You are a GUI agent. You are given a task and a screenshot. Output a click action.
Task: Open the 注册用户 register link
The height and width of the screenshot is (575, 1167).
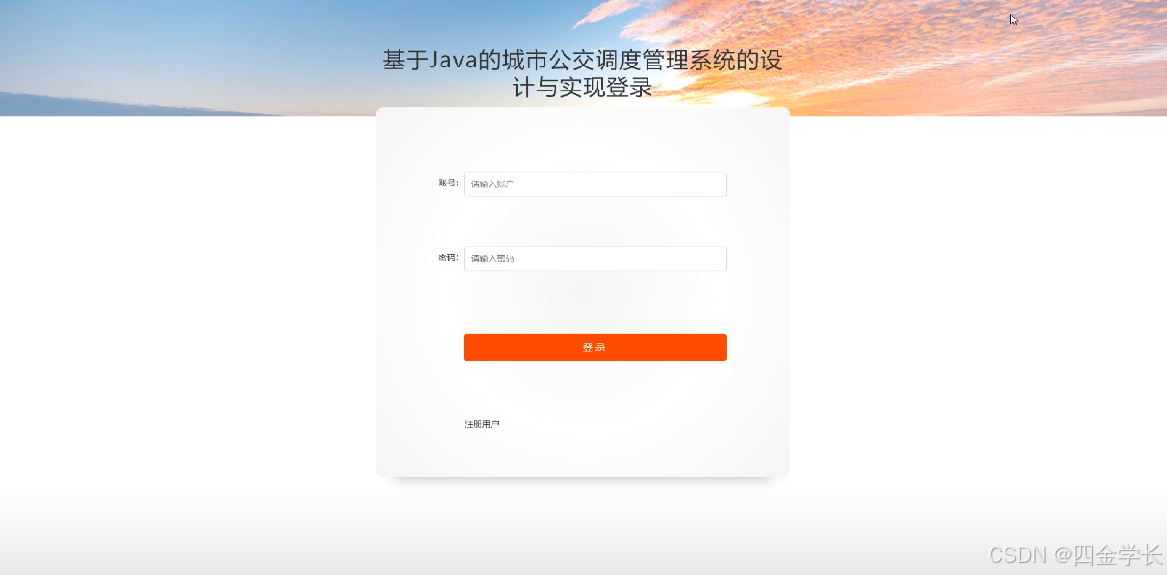tap(482, 424)
